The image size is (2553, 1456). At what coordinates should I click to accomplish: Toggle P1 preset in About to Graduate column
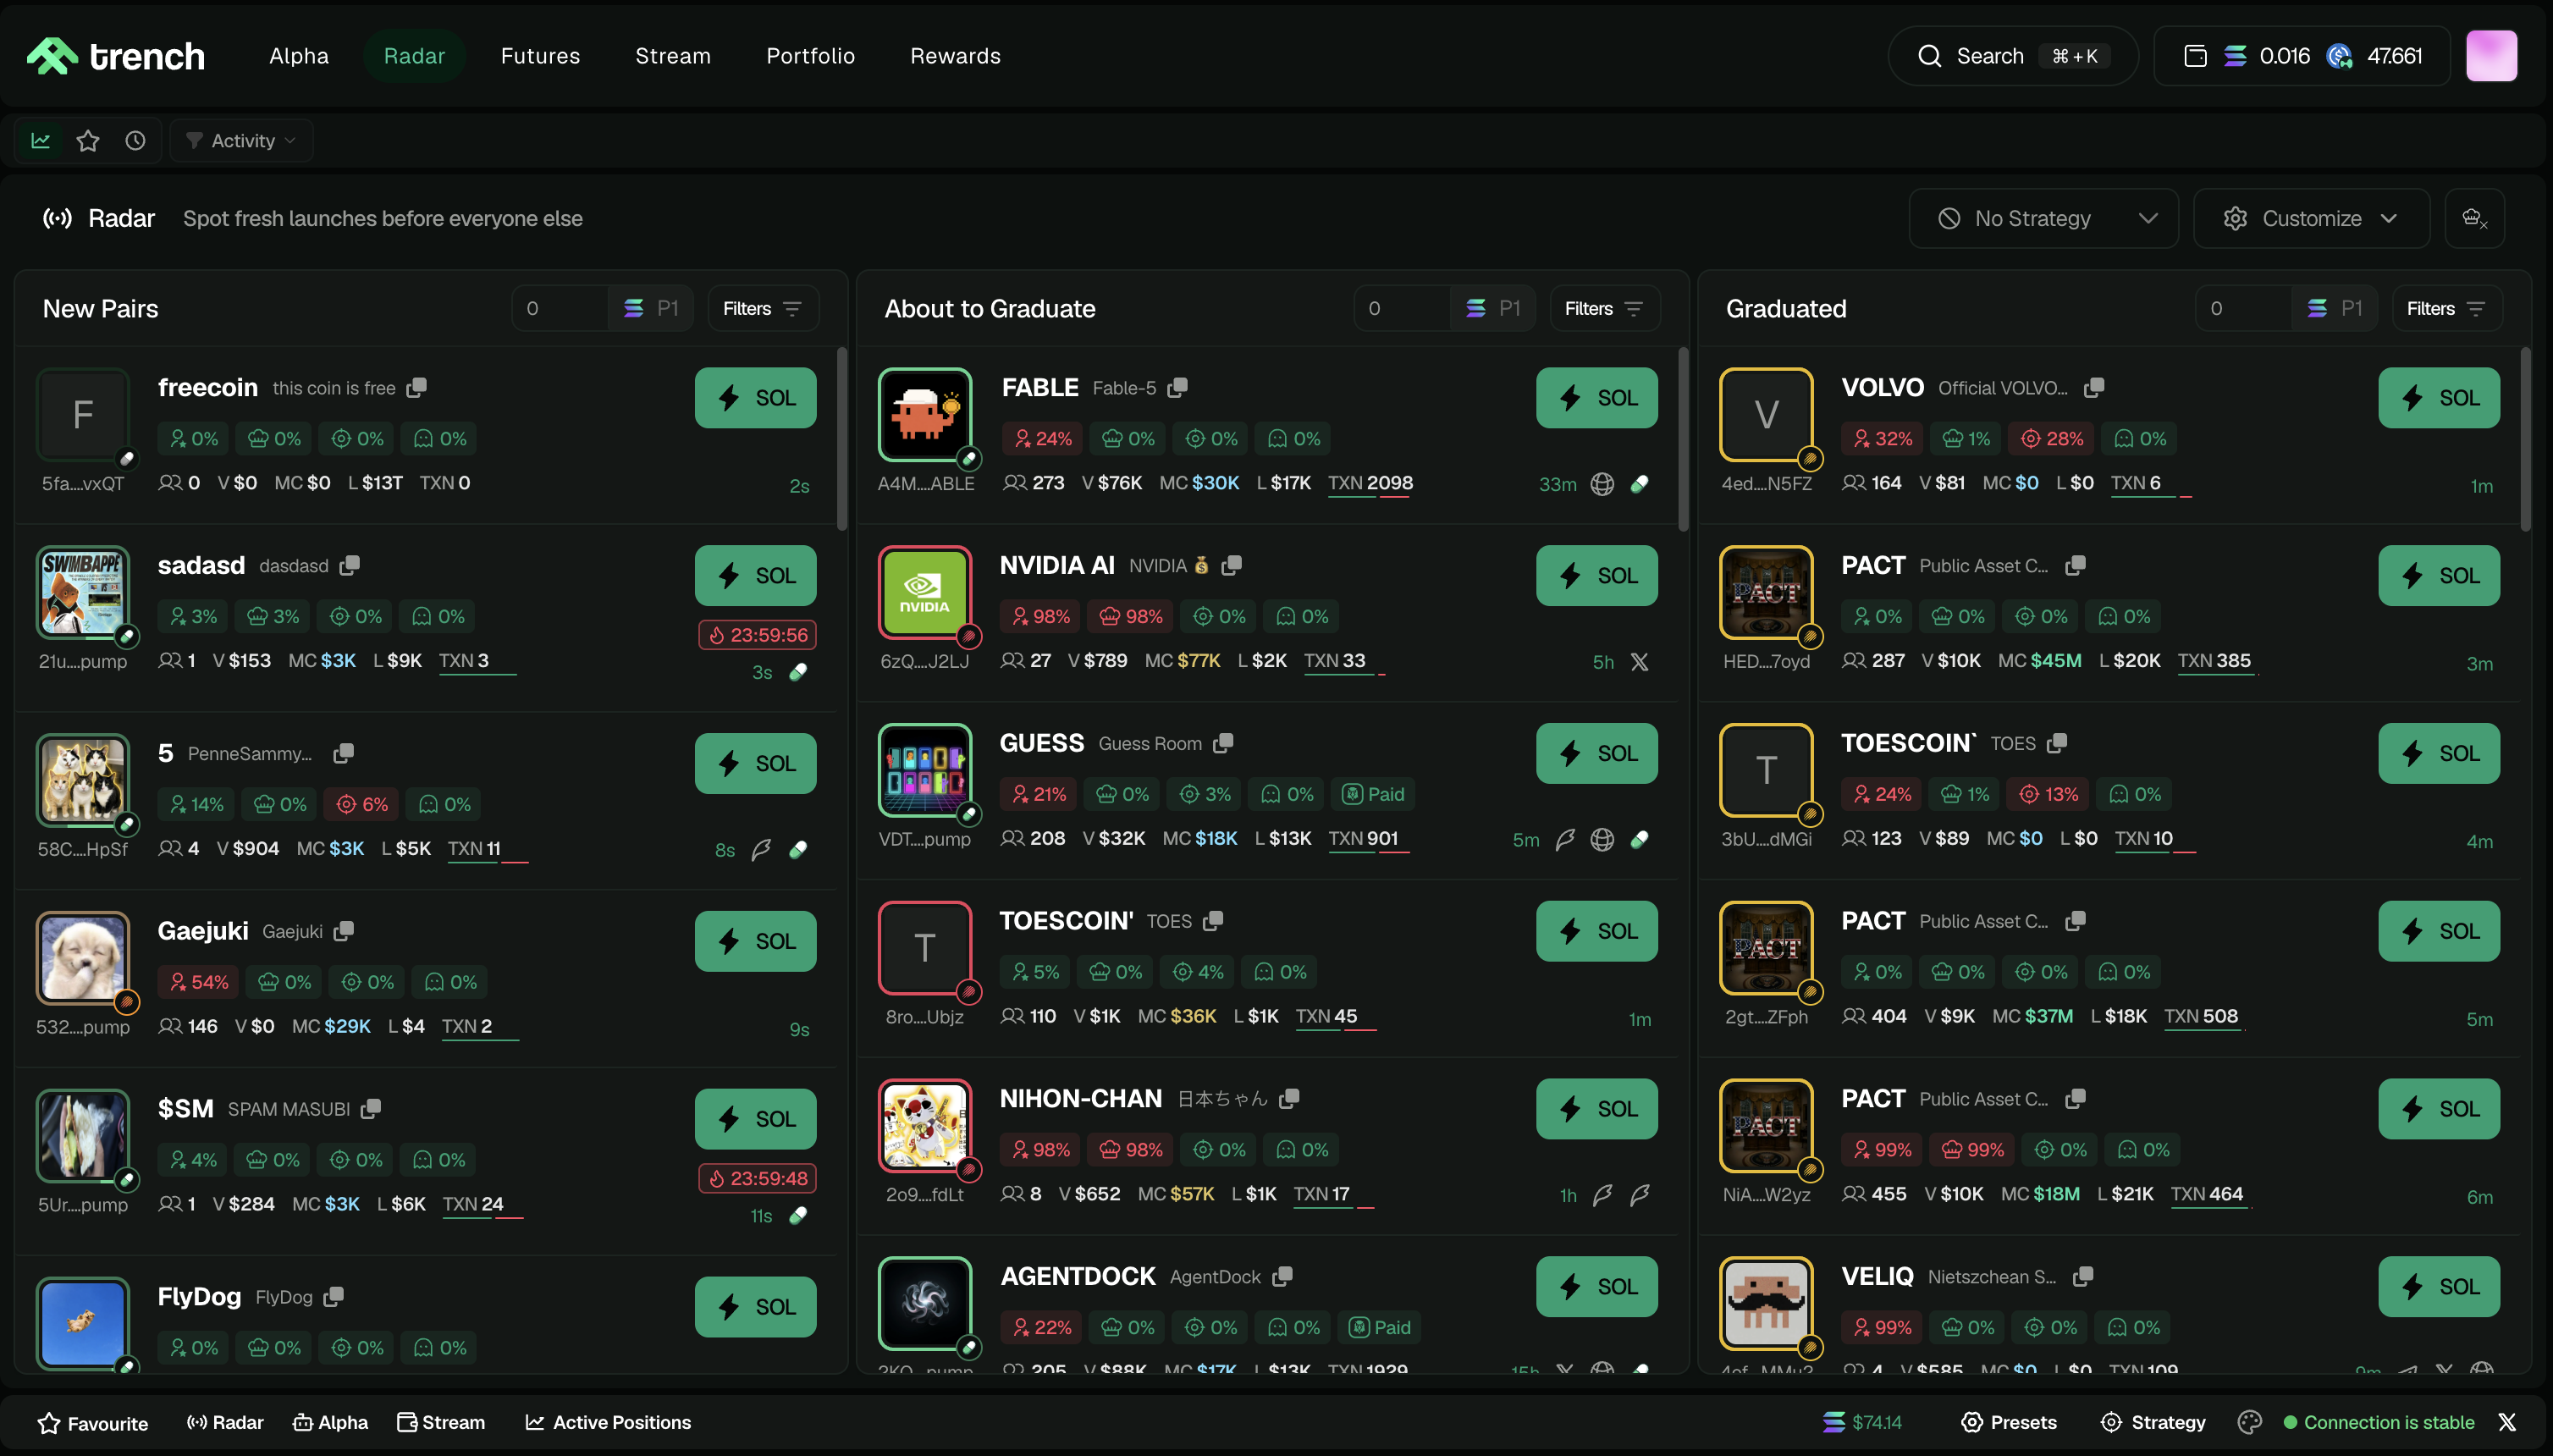[x=1493, y=308]
